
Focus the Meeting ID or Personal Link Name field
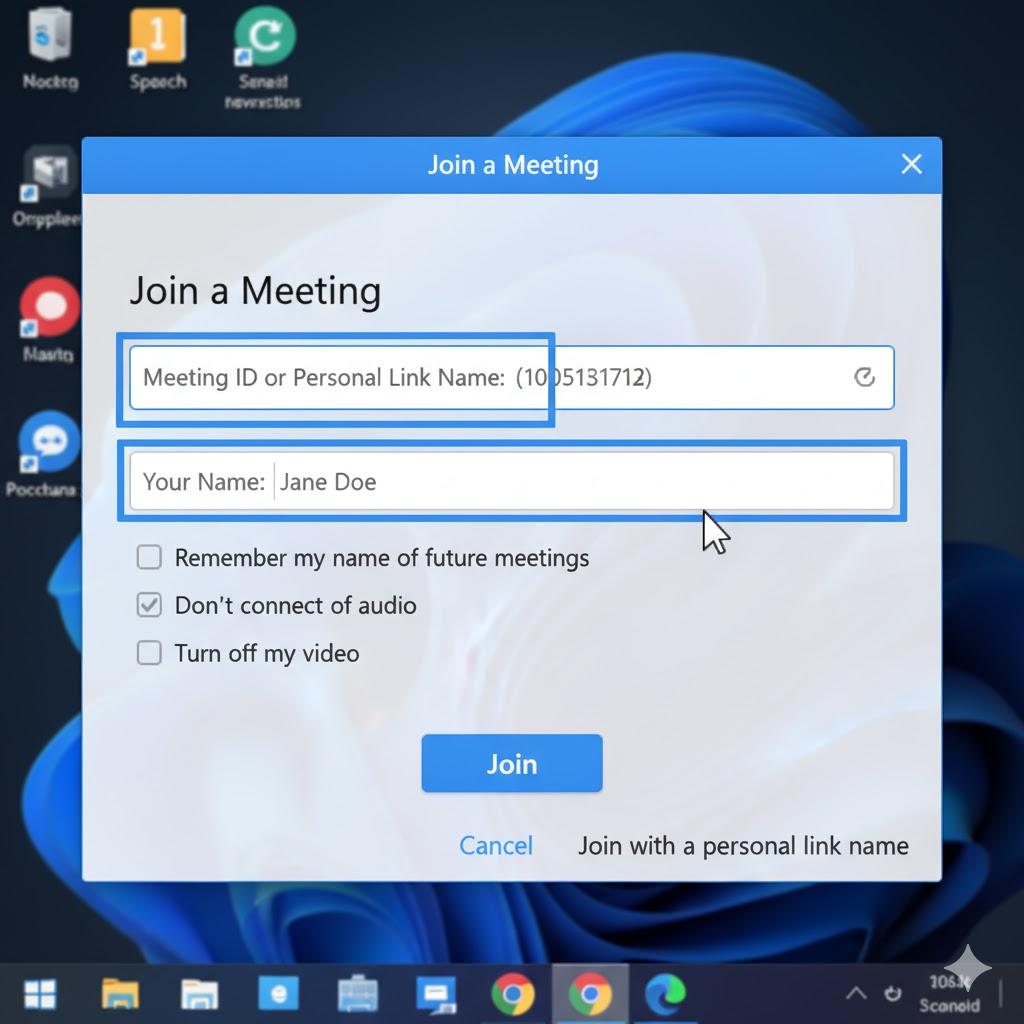coord(511,377)
